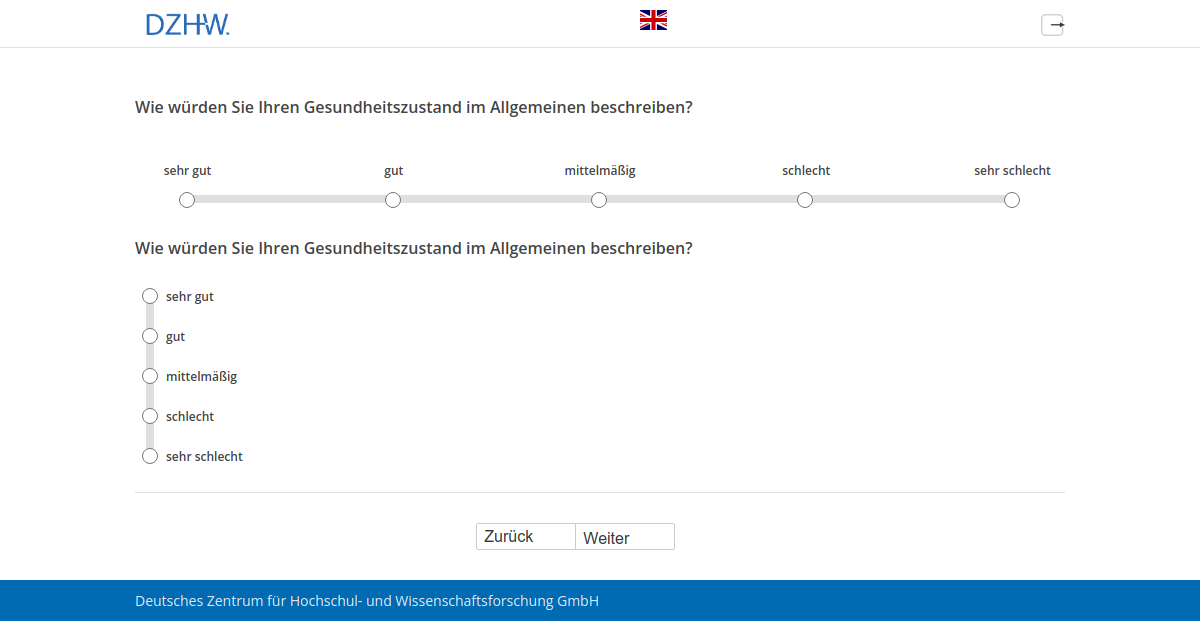Click the middle 'mittelmäßig' slider point
The height and width of the screenshot is (630, 1200).
[x=599, y=200]
